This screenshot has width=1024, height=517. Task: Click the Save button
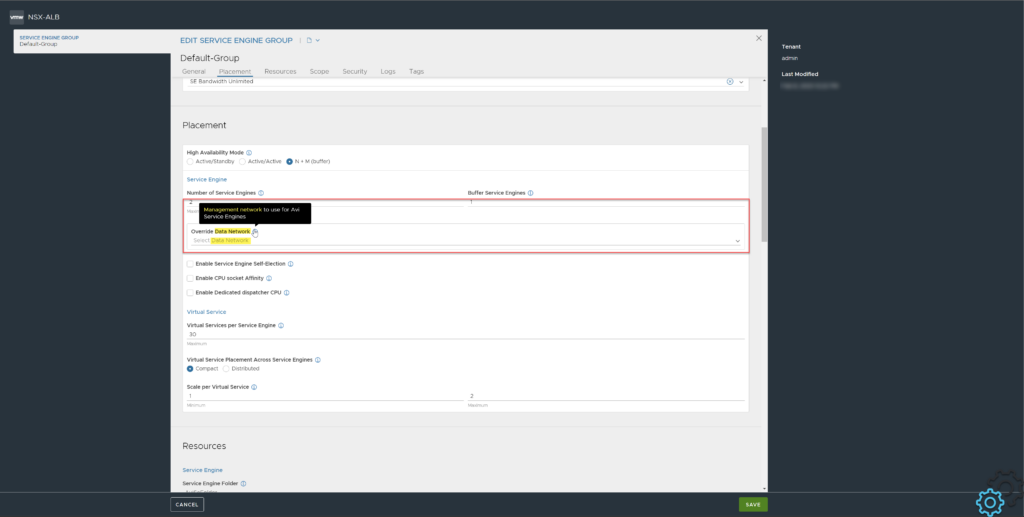[753, 504]
